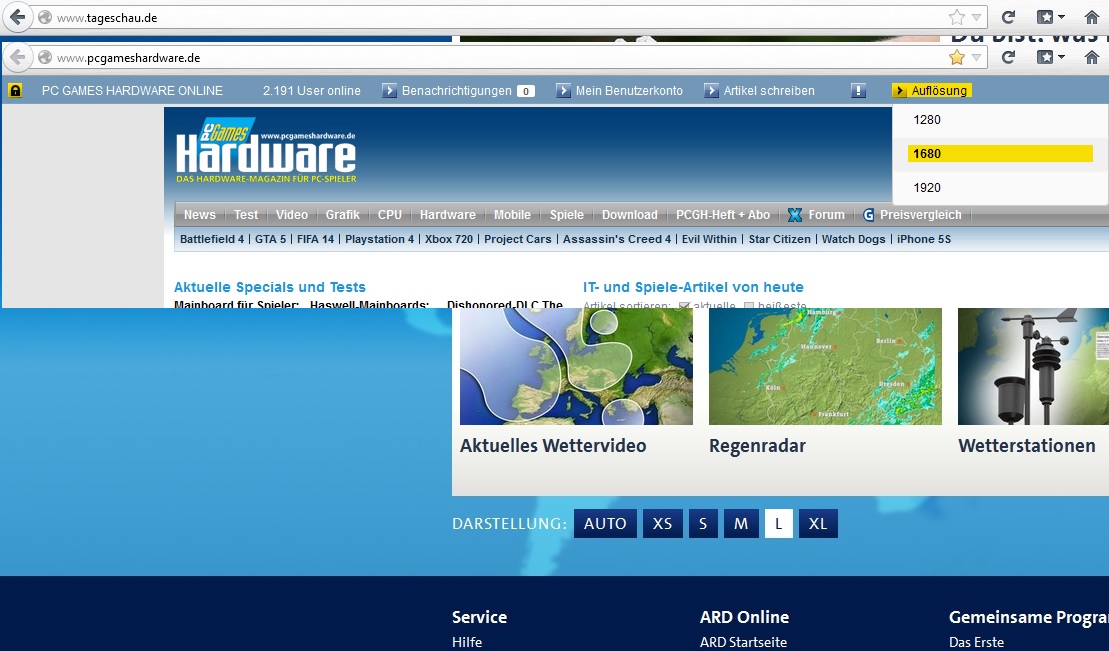Toggle the 'aktuelle' sort checkbox
The image size is (1109, 651).
(x=684, y=306)
